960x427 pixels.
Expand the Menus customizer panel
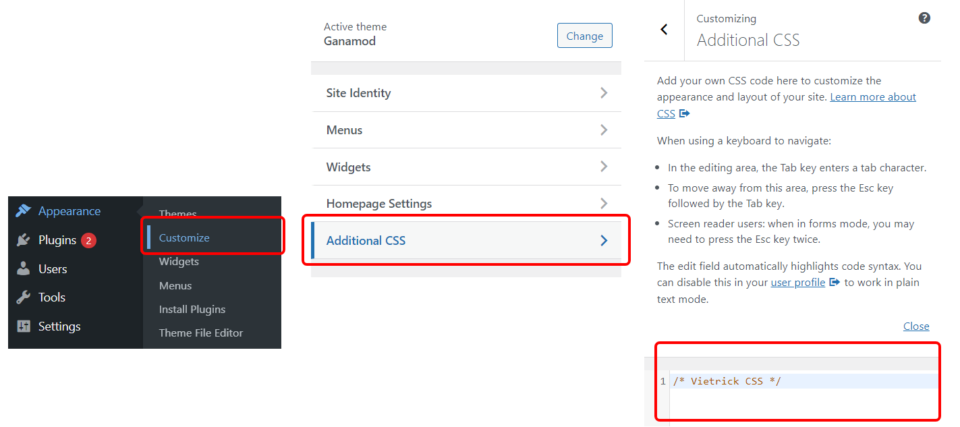click(466, 130)
